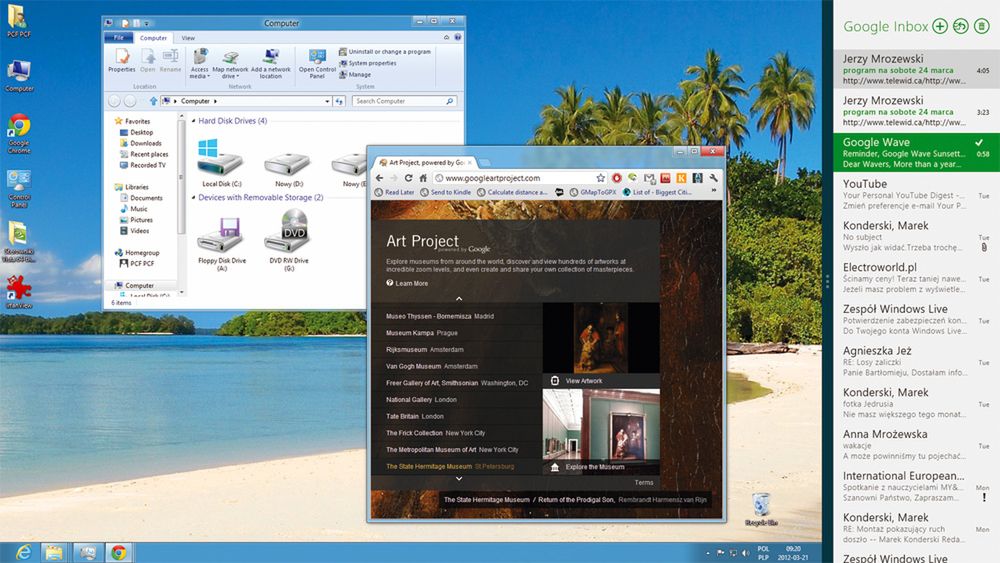
Task: Open the Map network drive dropdown
Action: (230, 64)
